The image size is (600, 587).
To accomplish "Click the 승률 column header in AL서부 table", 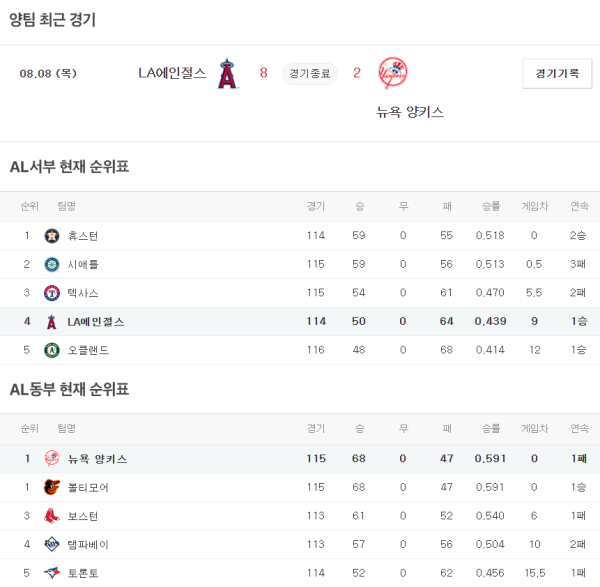I will [x=490, y=206].
